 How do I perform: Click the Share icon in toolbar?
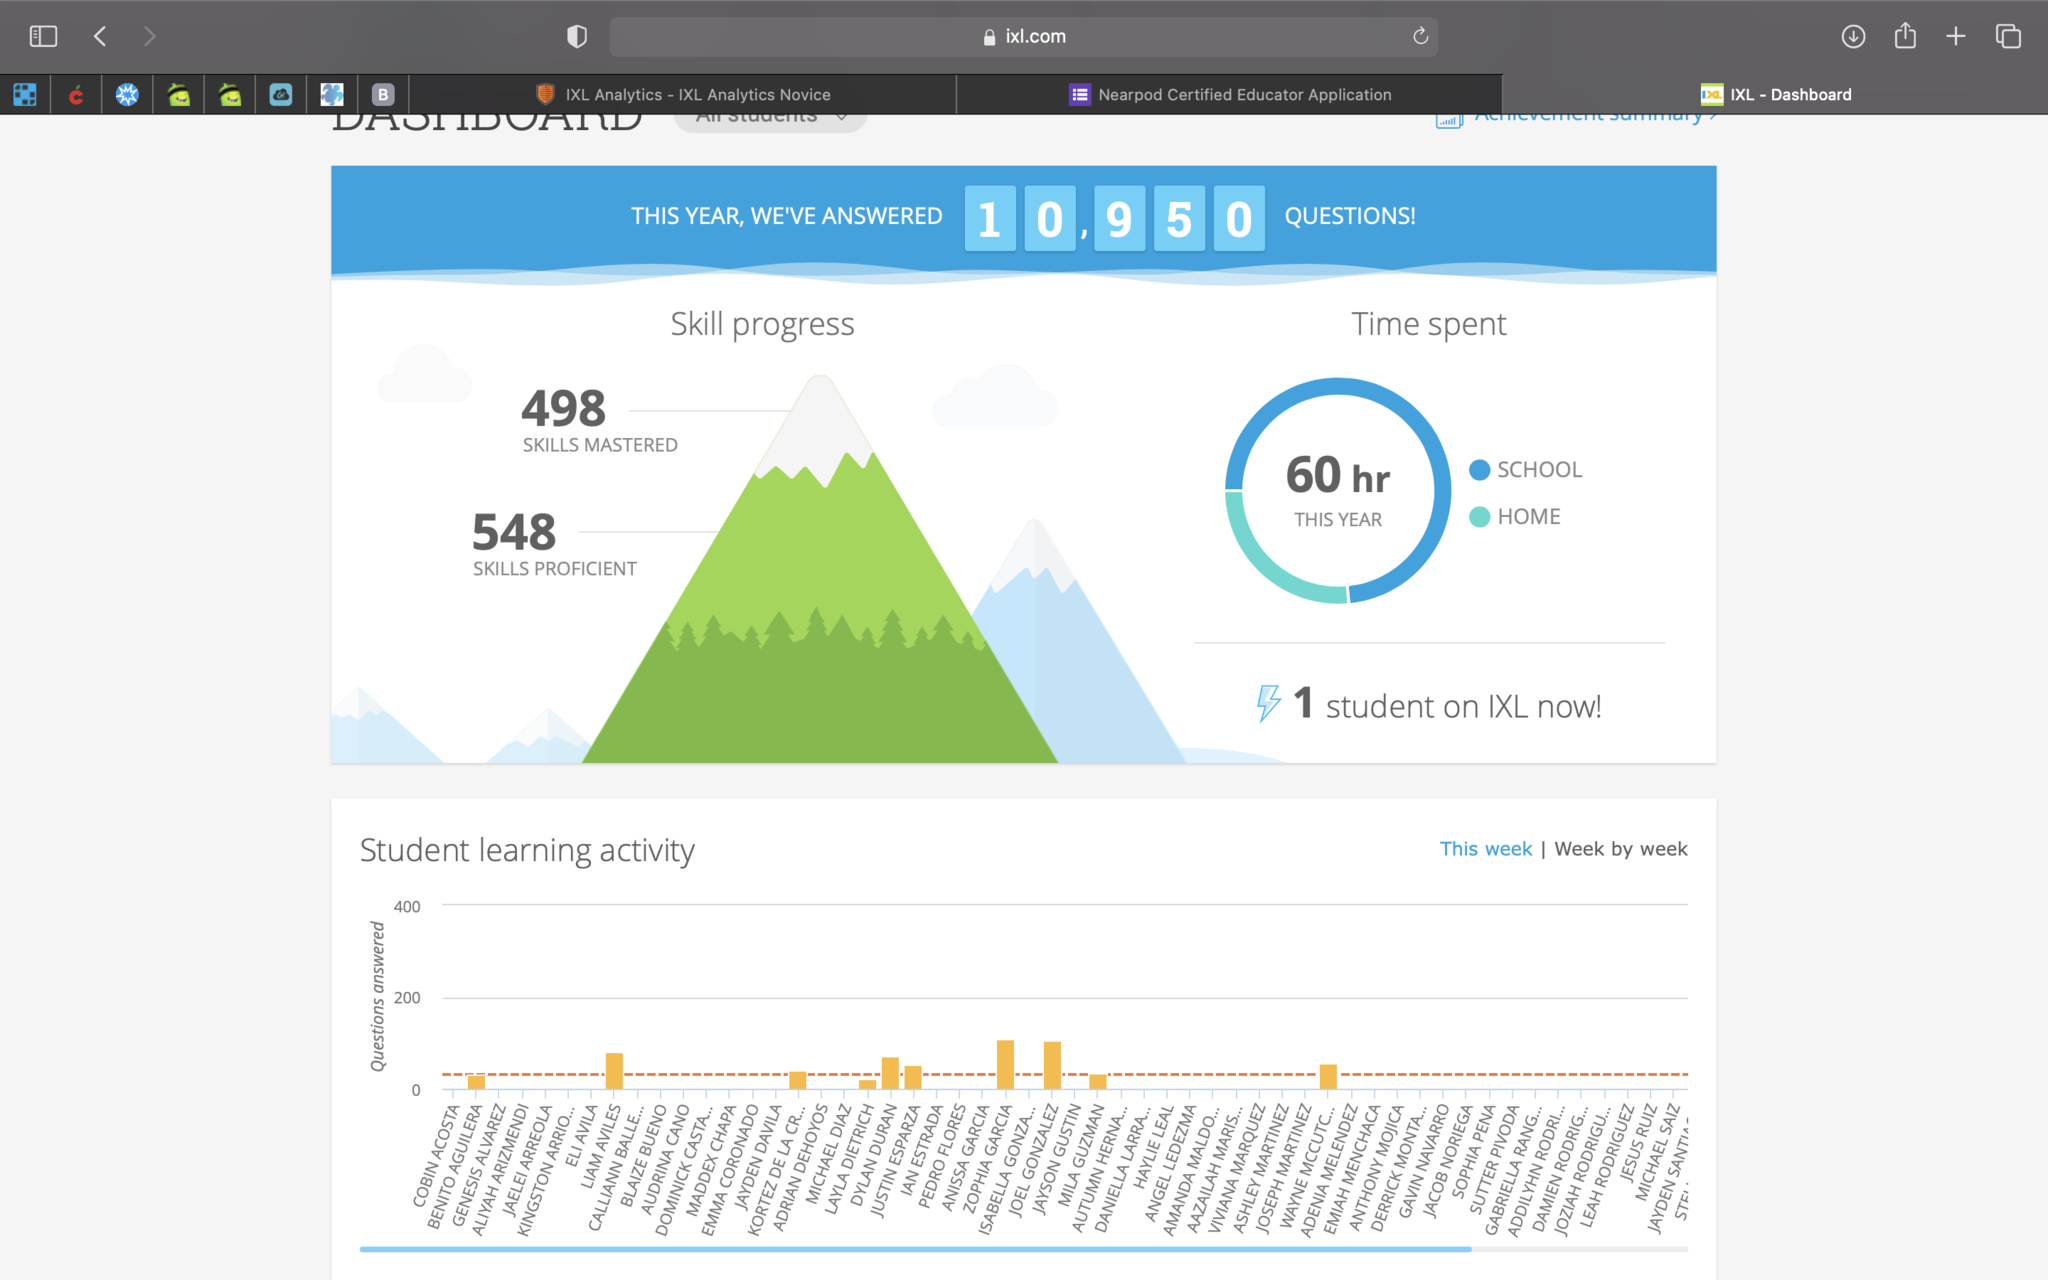1905,37
